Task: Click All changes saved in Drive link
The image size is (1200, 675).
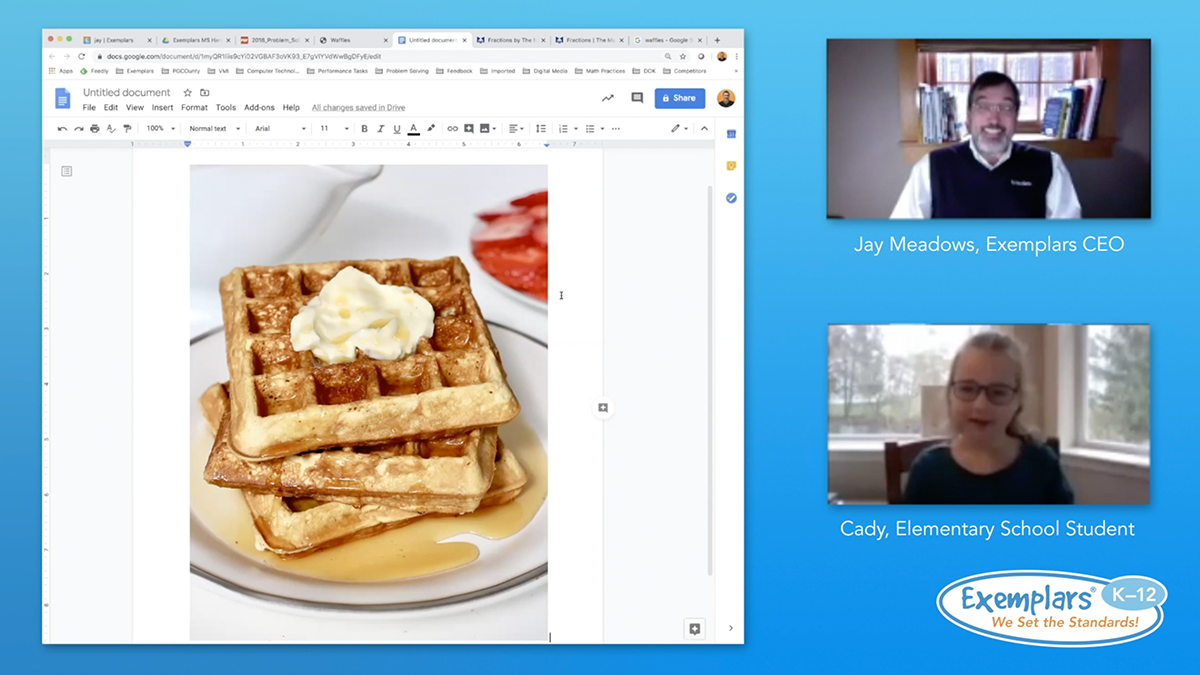Action: coord(358,108)
